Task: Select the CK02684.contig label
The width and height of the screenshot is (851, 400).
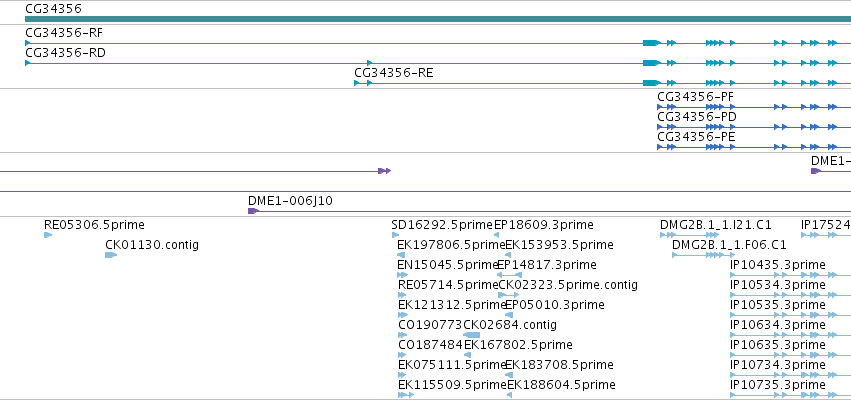Action: point(510,325)
